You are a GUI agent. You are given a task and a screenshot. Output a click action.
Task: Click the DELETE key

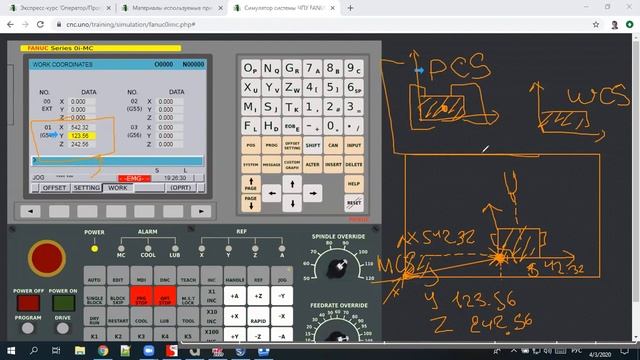click(354, 164)
